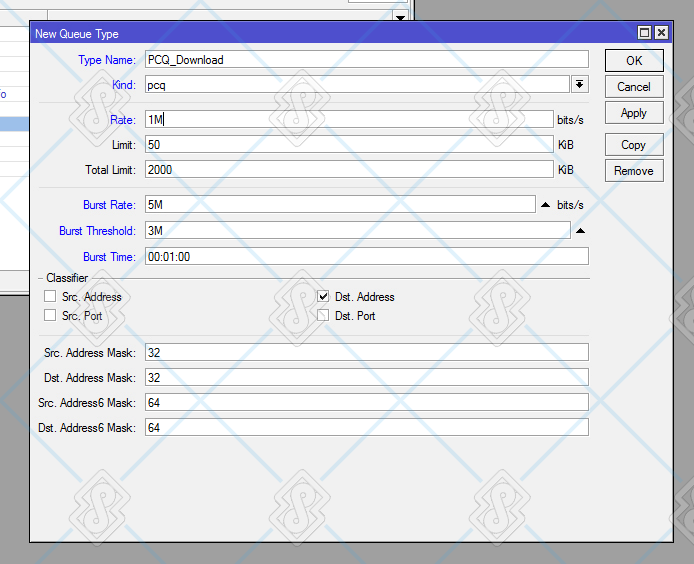Open dropdown arrow in background window
Viewport: 694px width, 564px height.
(x=401, y=18)
